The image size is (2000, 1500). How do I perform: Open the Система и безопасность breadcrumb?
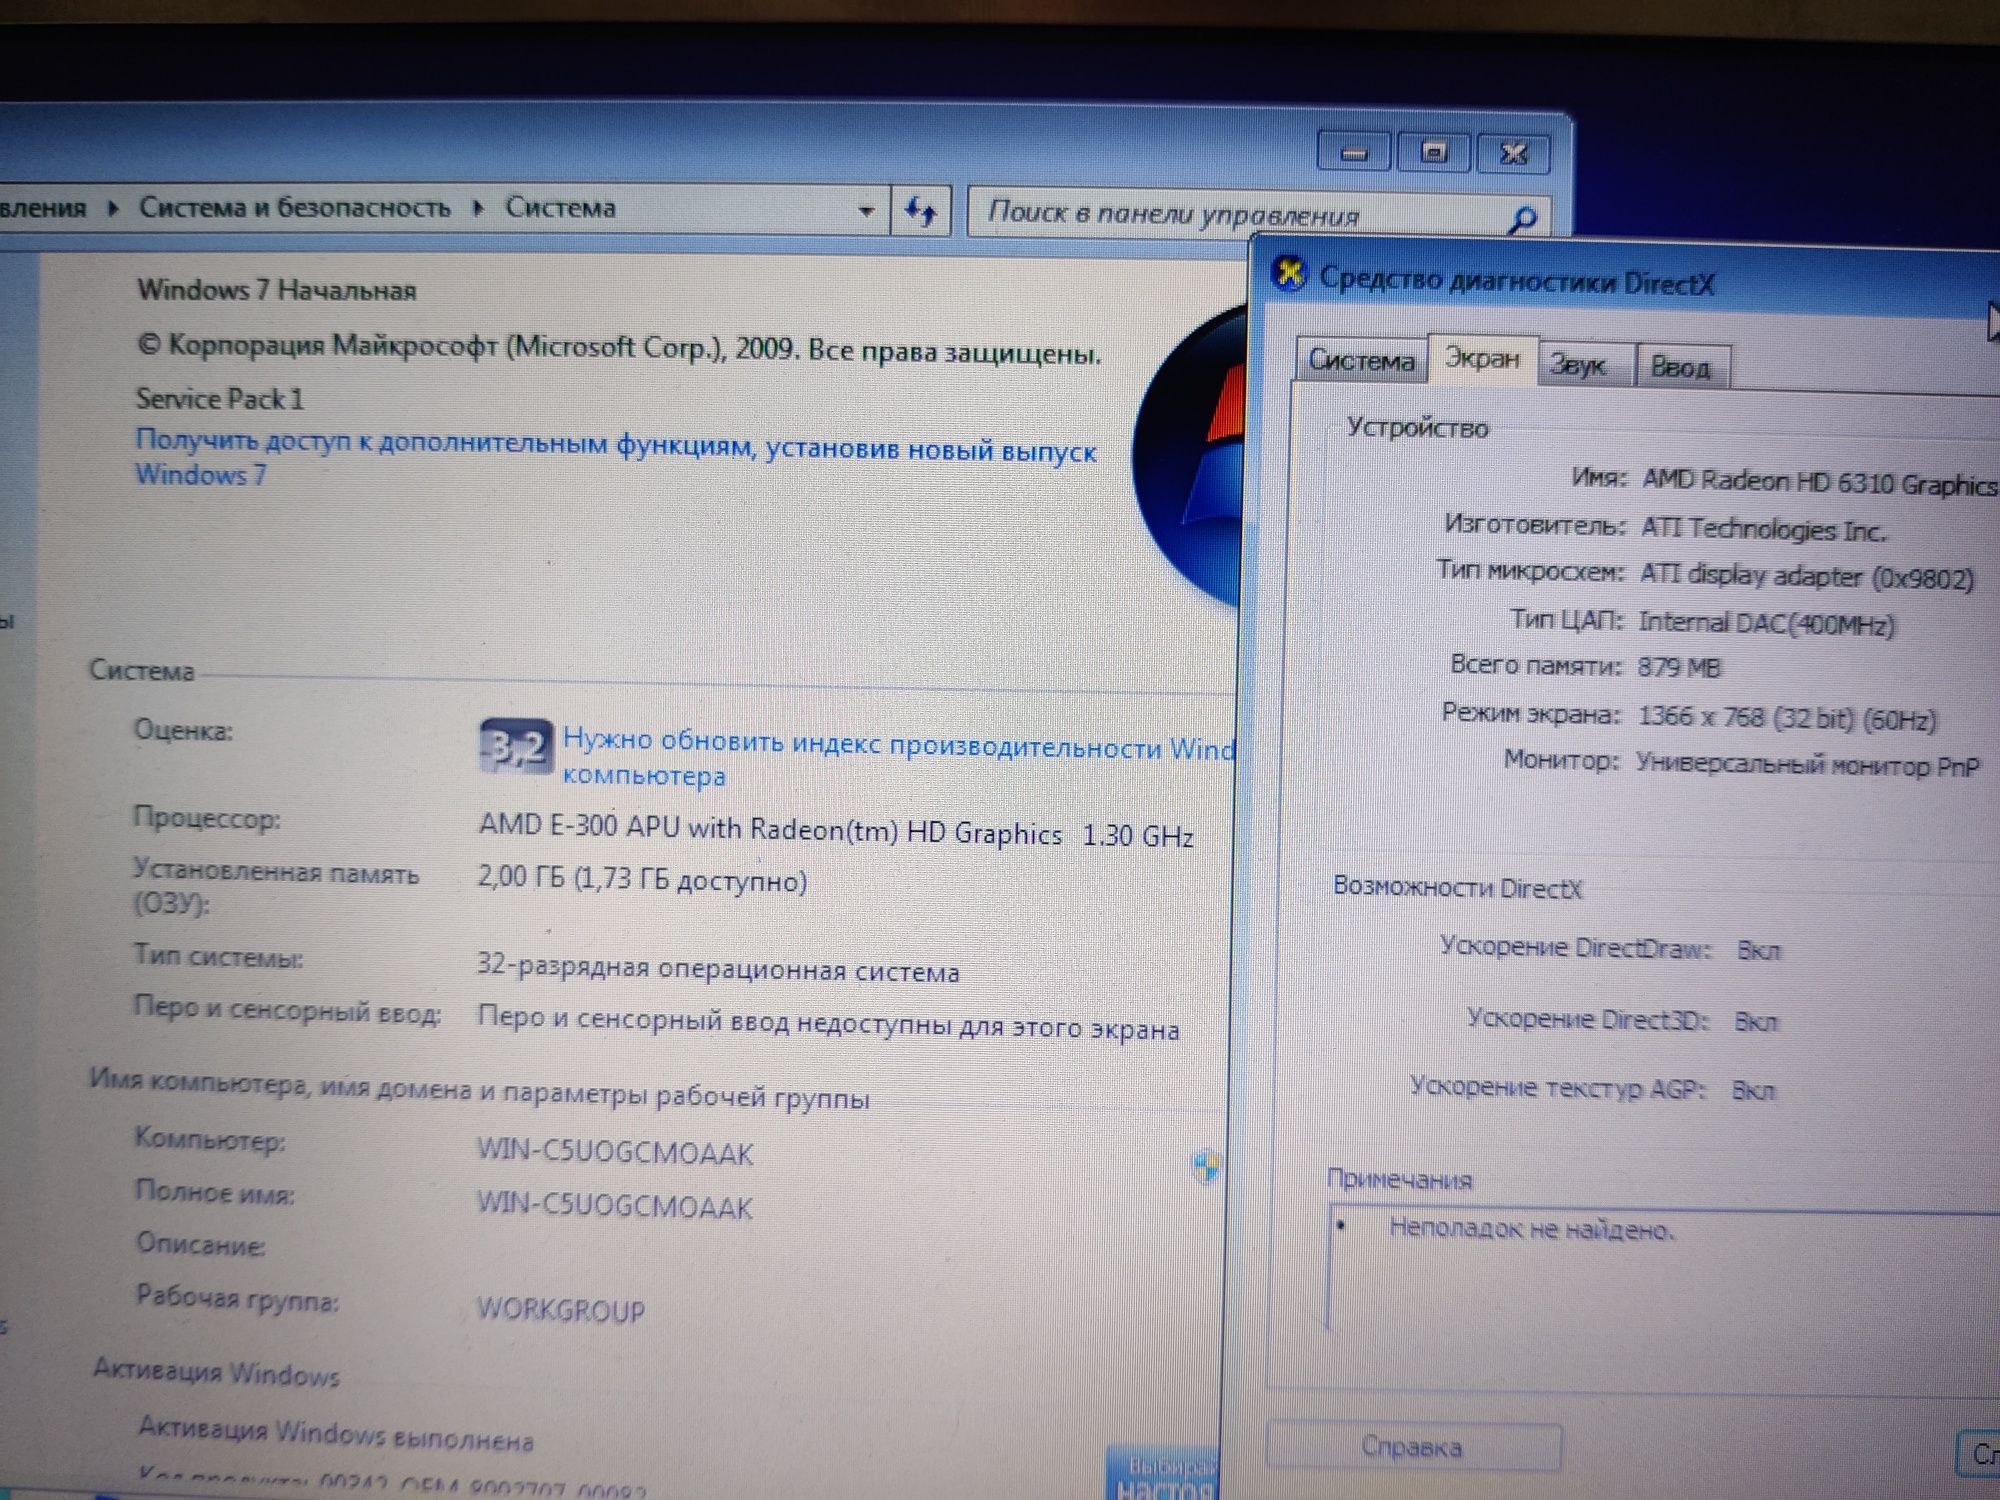pyautogui.click(x=295, y=207)
